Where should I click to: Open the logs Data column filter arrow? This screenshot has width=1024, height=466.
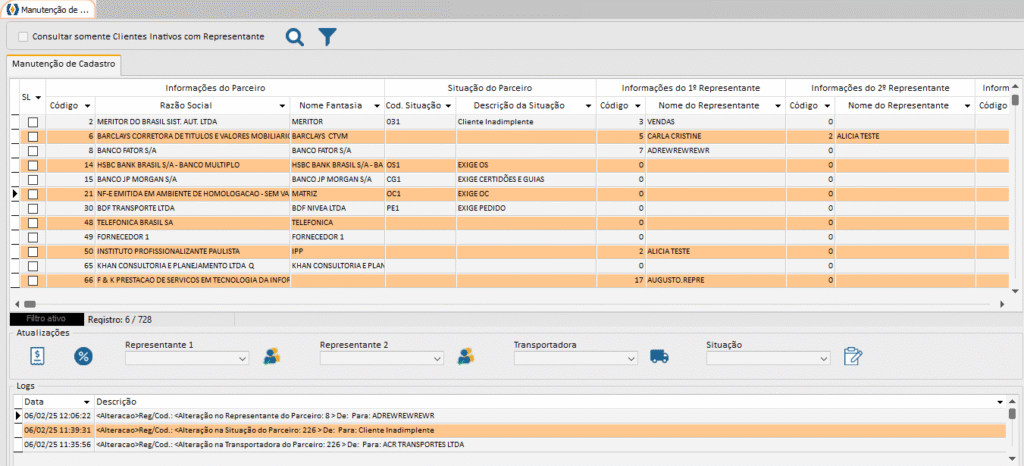[86, 401]
